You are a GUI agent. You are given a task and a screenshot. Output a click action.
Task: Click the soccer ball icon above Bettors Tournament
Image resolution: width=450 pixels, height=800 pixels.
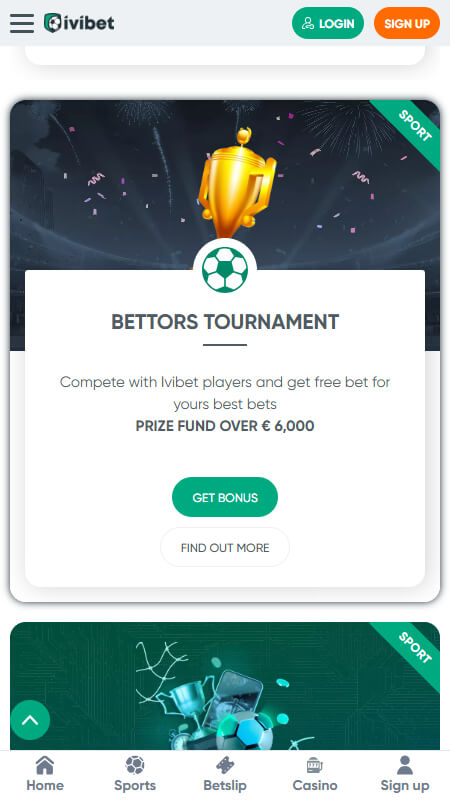pos(225,269)
